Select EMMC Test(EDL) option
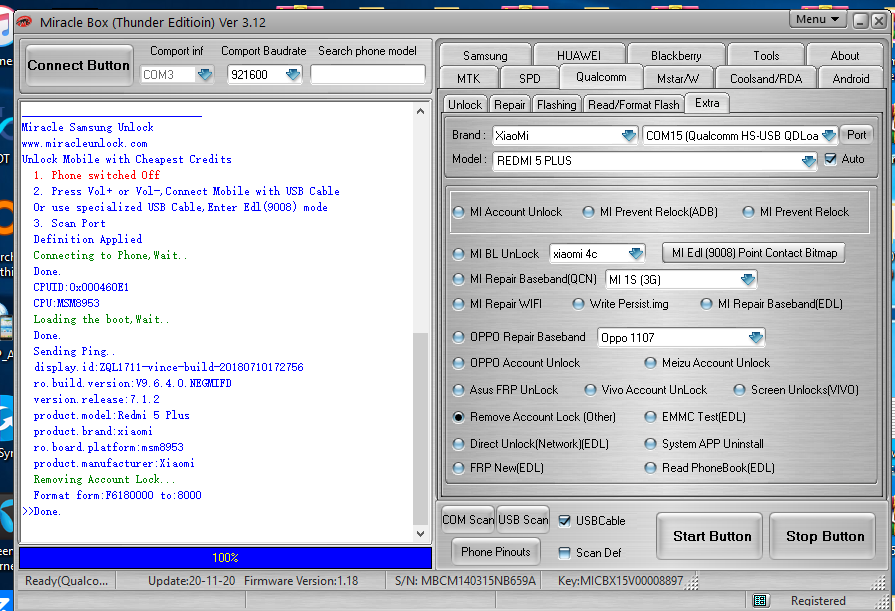The image size is (895, 611). point(695,417)
